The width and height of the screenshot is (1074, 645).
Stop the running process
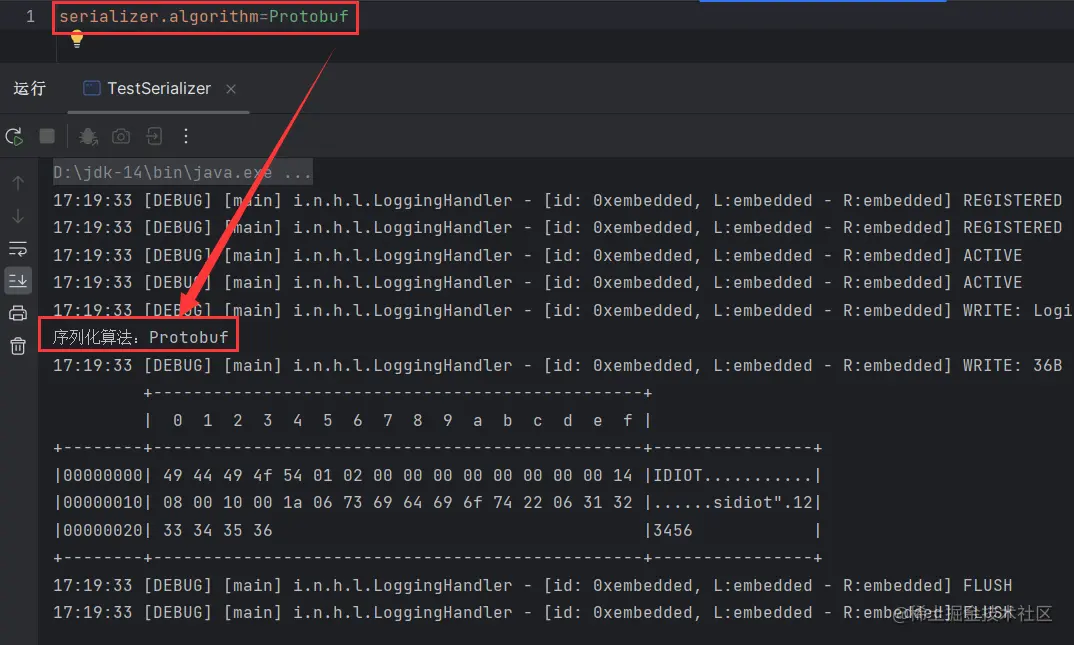pyautogui.click(x=47, y=136)
